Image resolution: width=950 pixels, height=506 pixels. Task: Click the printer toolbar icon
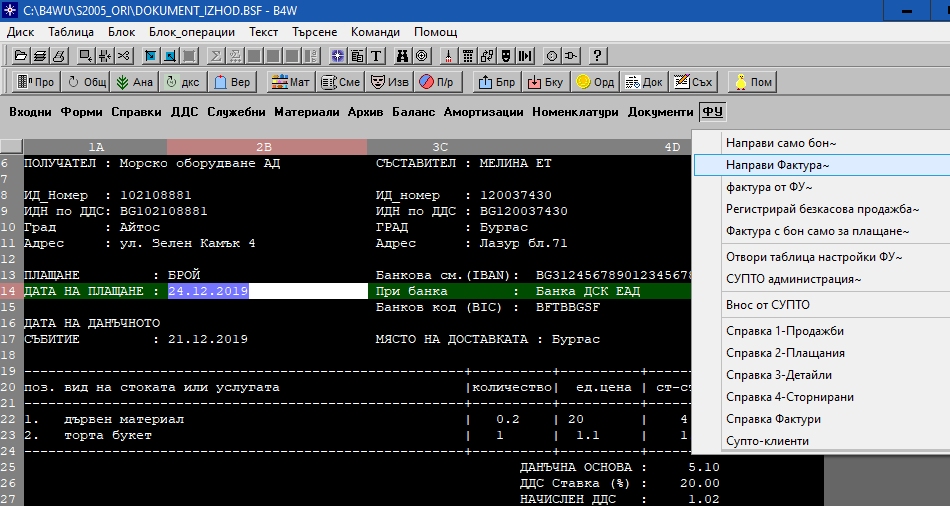pyautogui.click(x=59, y=56)
